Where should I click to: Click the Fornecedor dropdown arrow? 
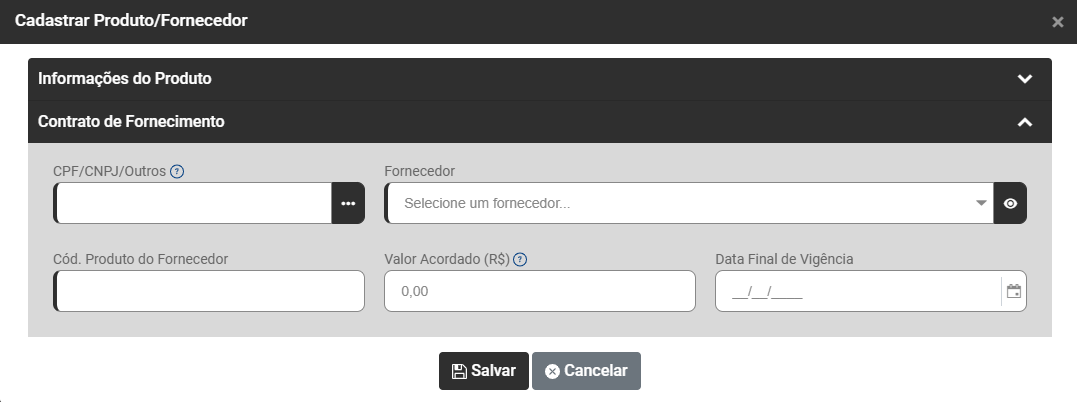point(981,203)
